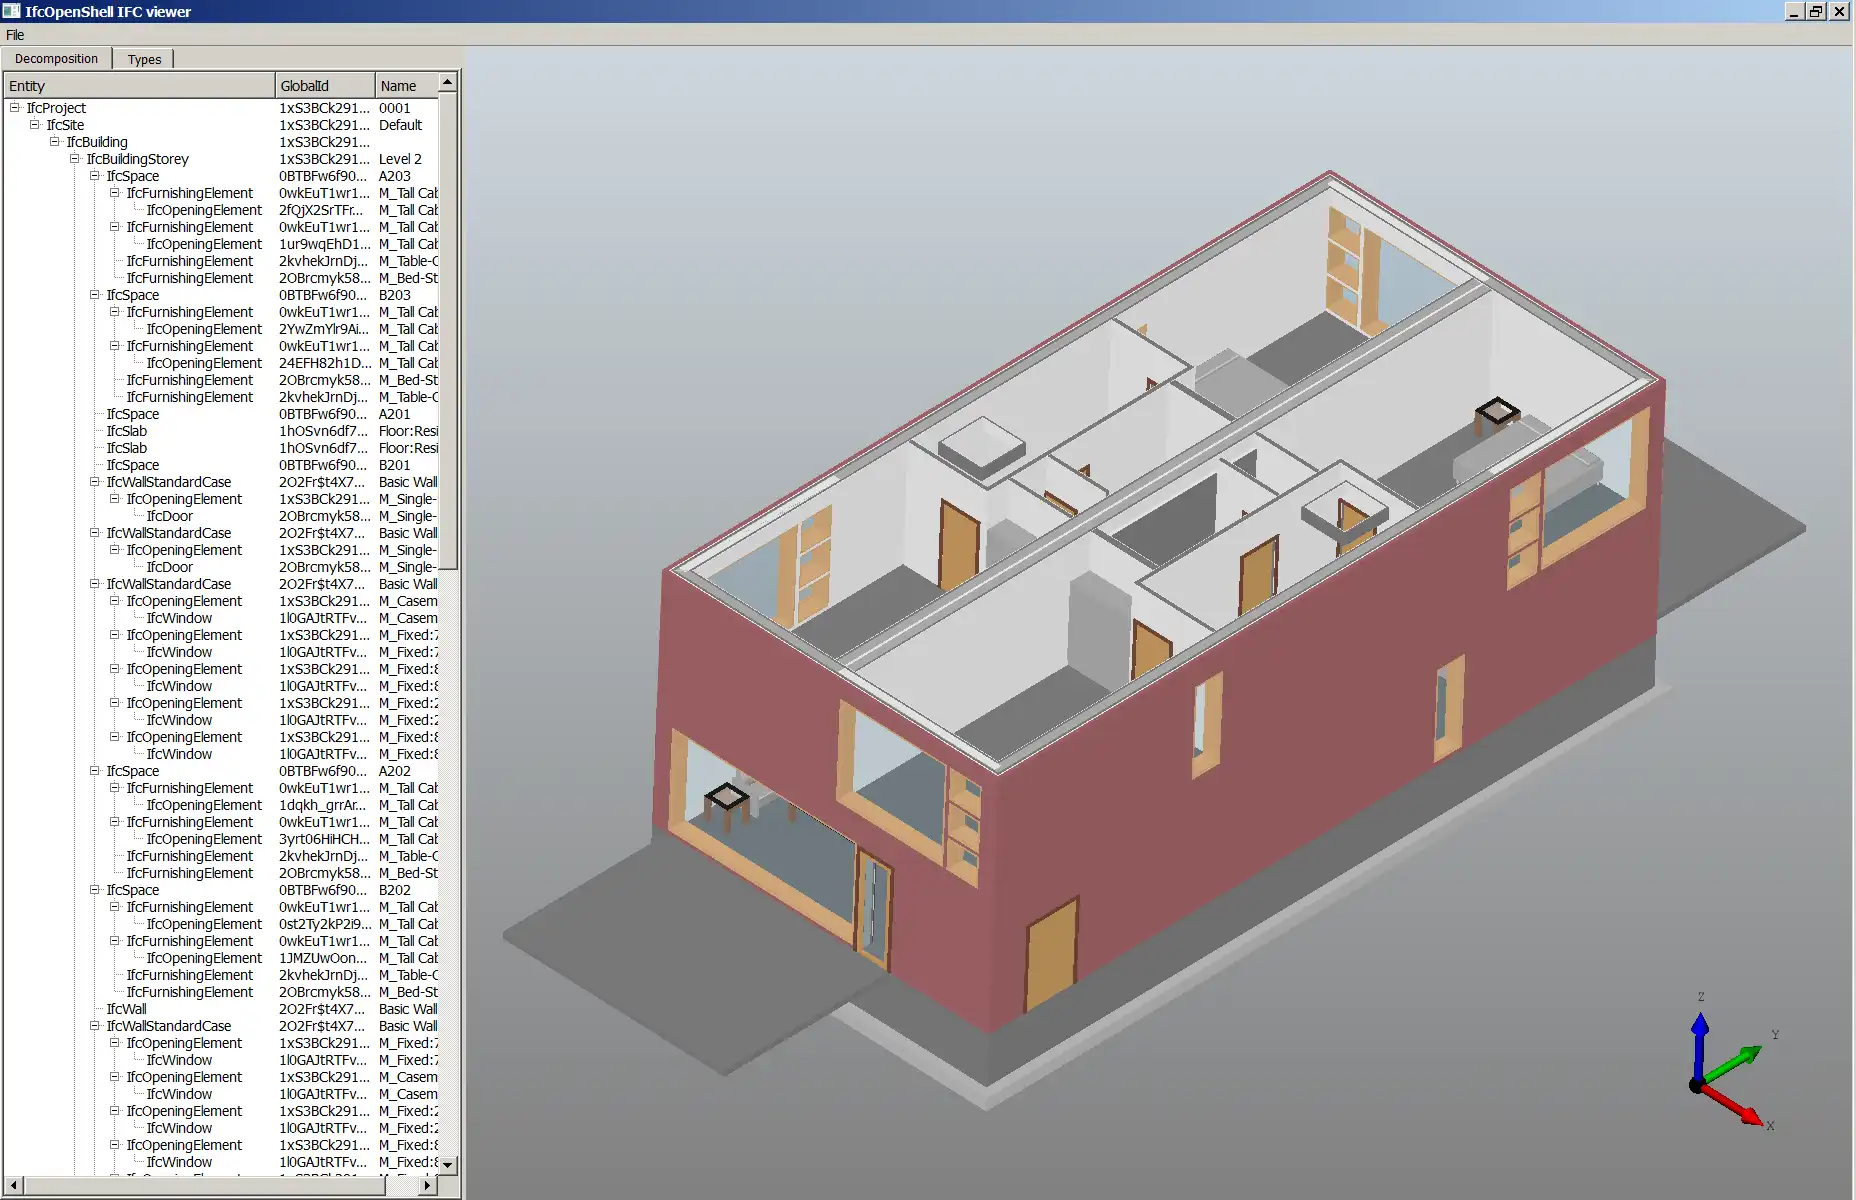
Task: Collapse the IfcSite tree node
Action: click(35, 125)
